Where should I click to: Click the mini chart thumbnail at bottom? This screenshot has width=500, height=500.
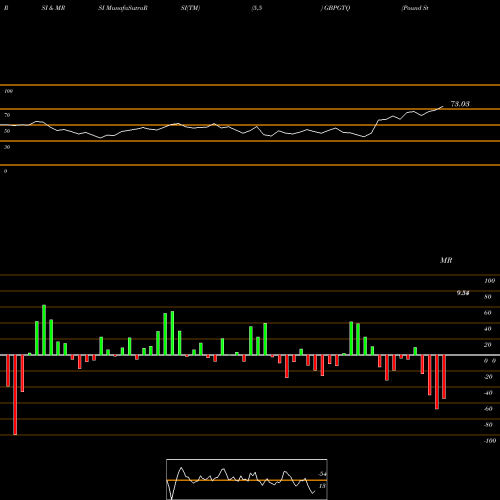pyautogui.click(x=247, y=479)
